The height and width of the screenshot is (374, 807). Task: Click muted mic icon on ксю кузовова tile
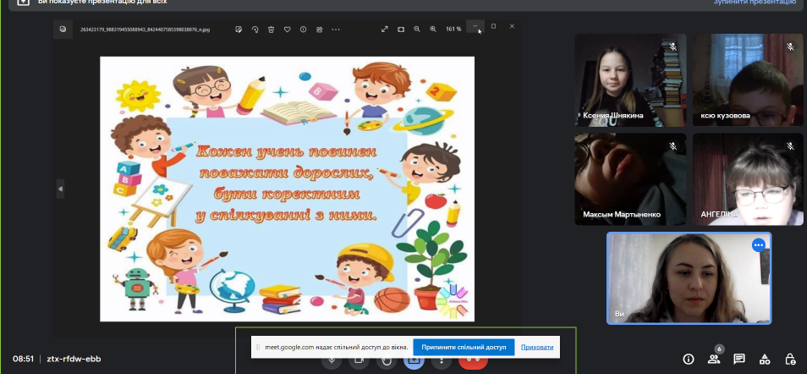(791, 47)
